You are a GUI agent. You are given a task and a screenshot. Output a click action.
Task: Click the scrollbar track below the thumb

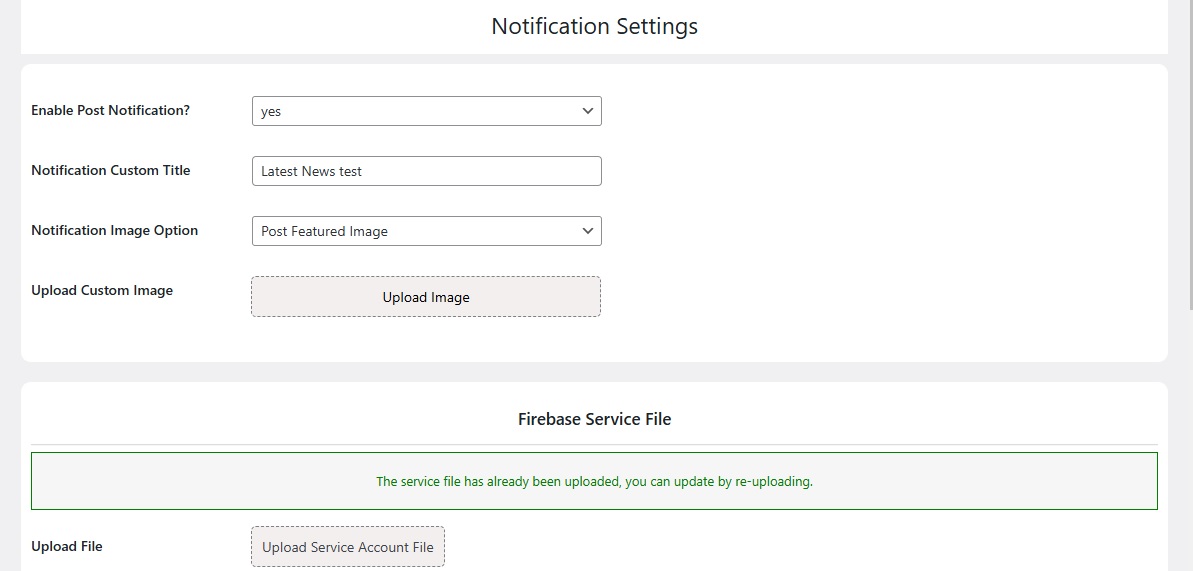pyautogui.click(x=1190, y=442)
